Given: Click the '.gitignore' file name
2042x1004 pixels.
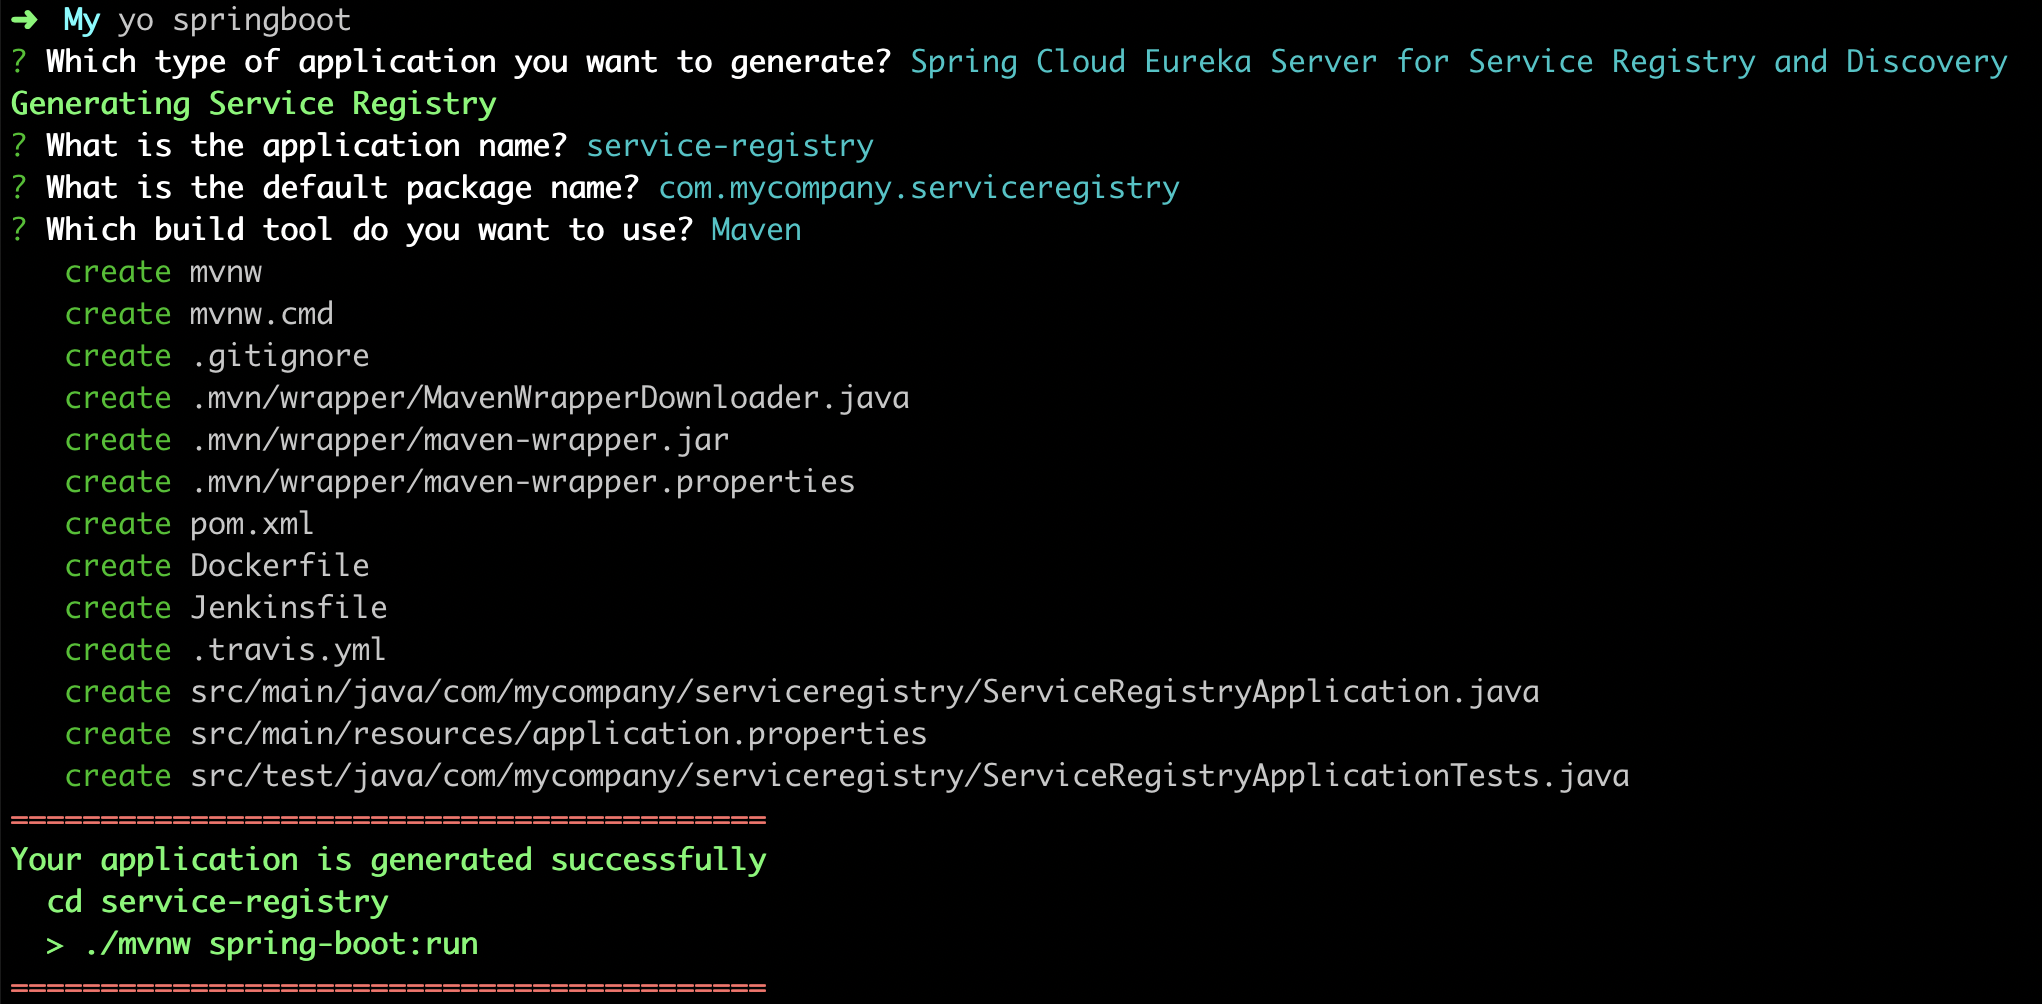Looking at the screenshot, I should (x=281, y=355).
